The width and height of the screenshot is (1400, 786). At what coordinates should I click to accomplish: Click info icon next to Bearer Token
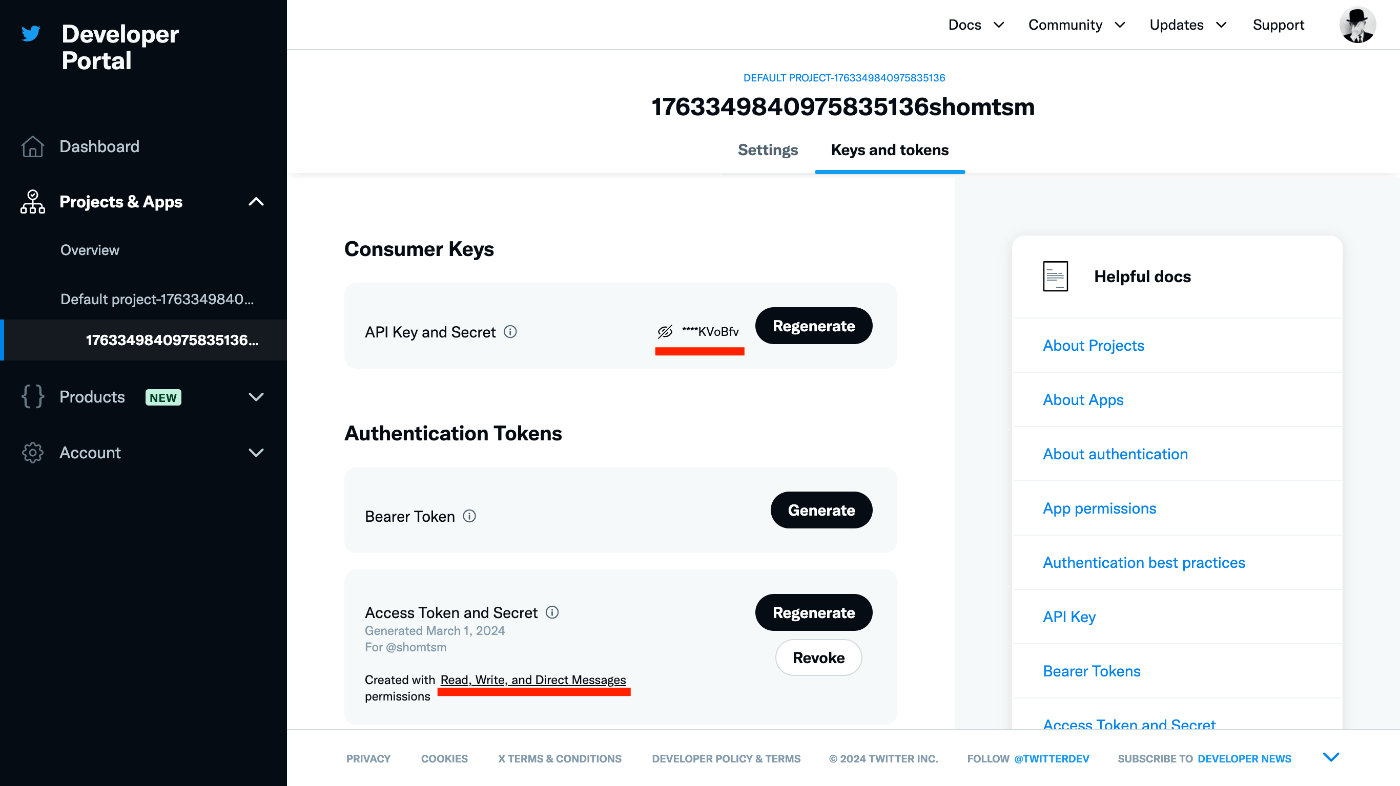pyautogui.click(x=469, y=516)
